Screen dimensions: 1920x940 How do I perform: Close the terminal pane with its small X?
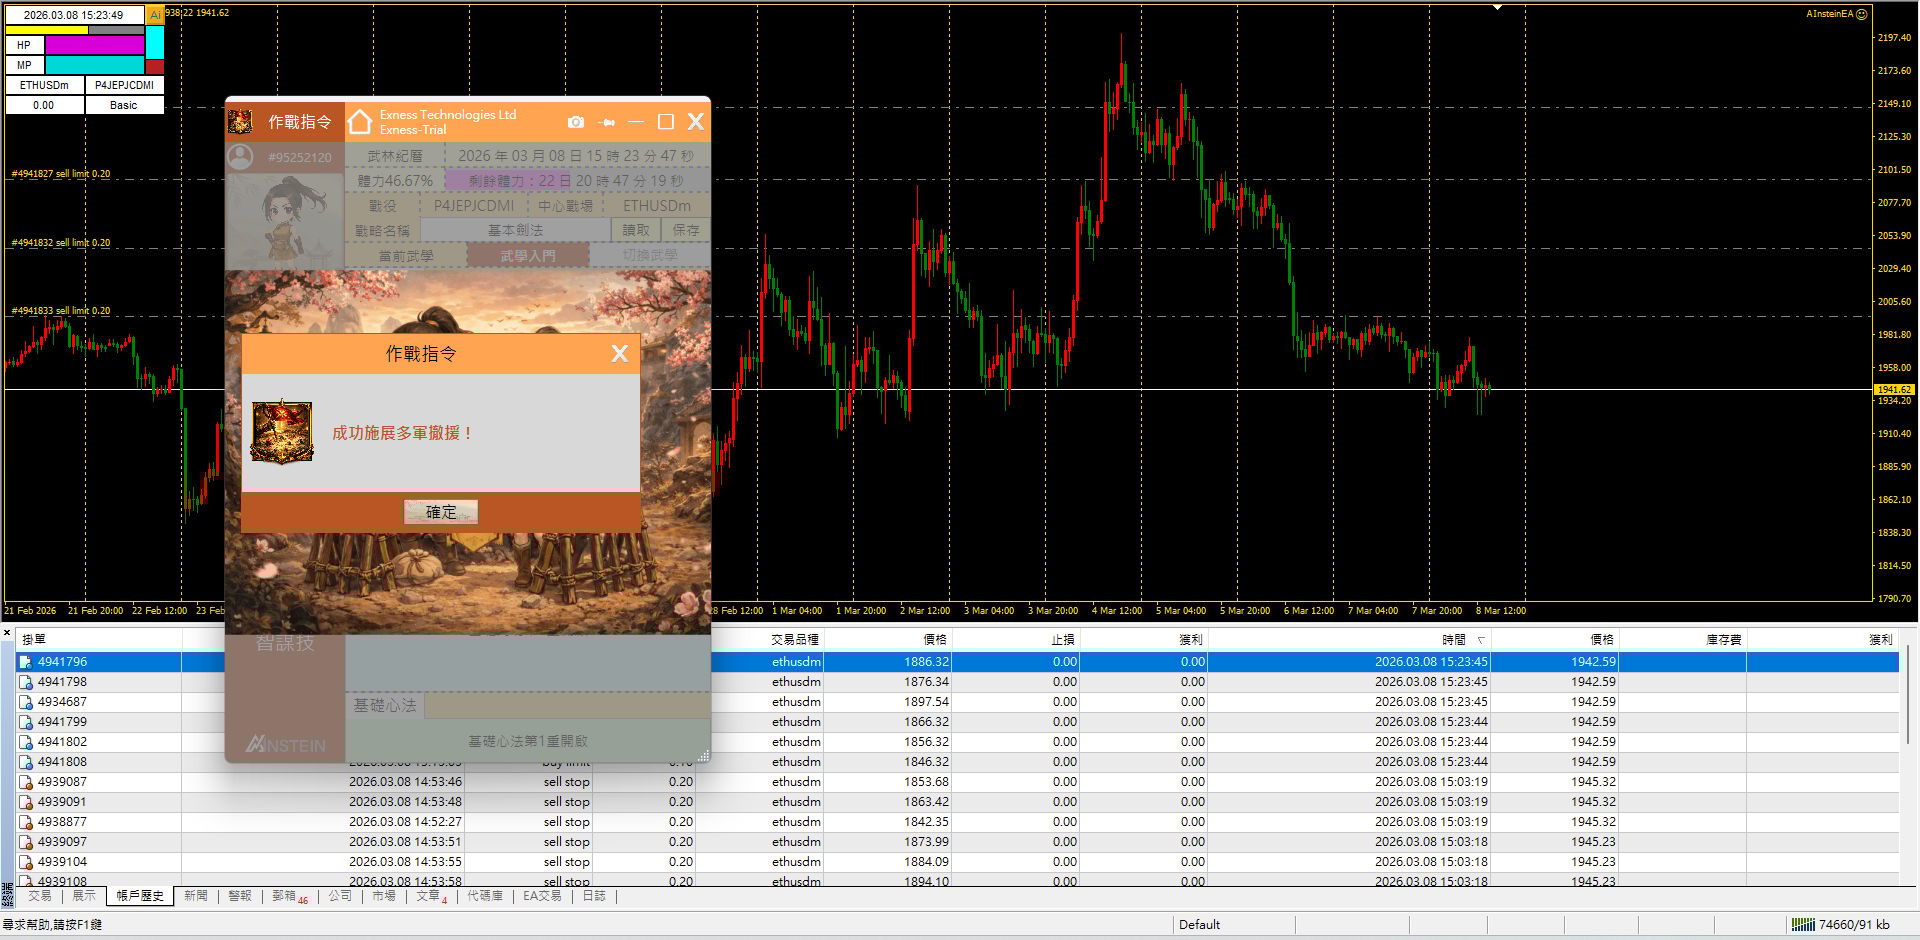(x=7, y=633)
